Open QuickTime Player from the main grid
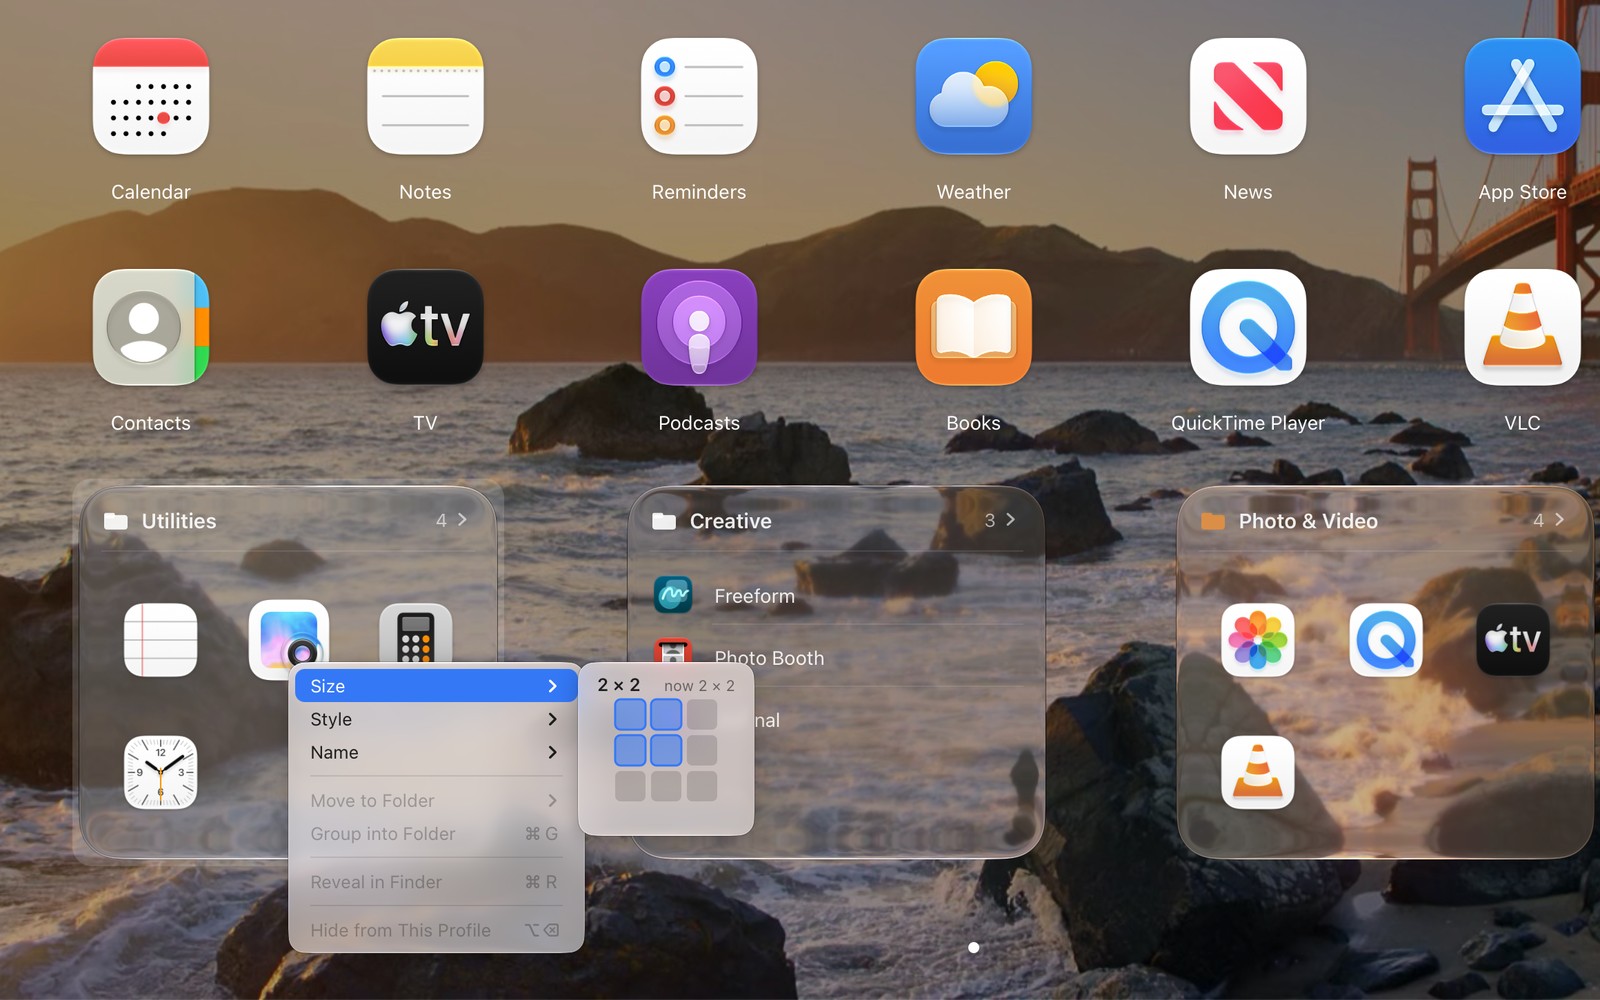The image size is (1600, 1000). 1248,327
